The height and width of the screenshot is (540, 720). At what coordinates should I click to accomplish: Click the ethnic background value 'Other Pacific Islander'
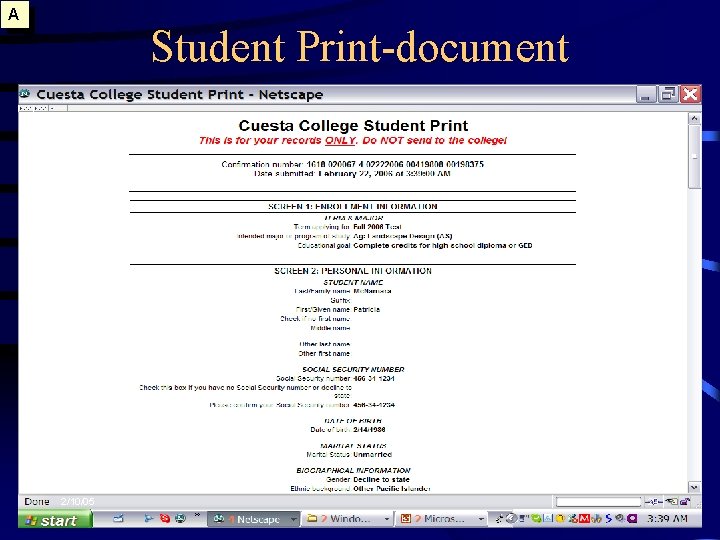pos(392,489)
